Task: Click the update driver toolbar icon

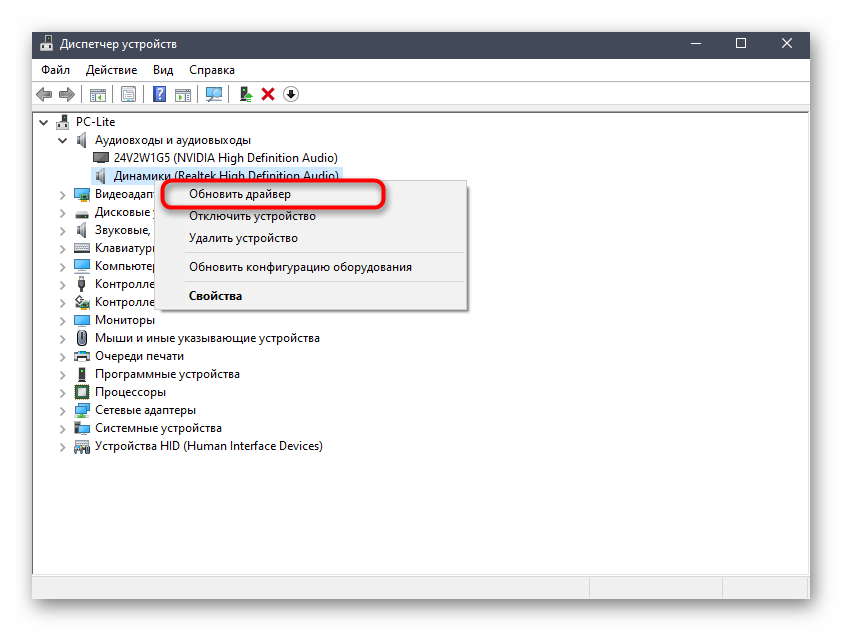Action: [245, 94]
